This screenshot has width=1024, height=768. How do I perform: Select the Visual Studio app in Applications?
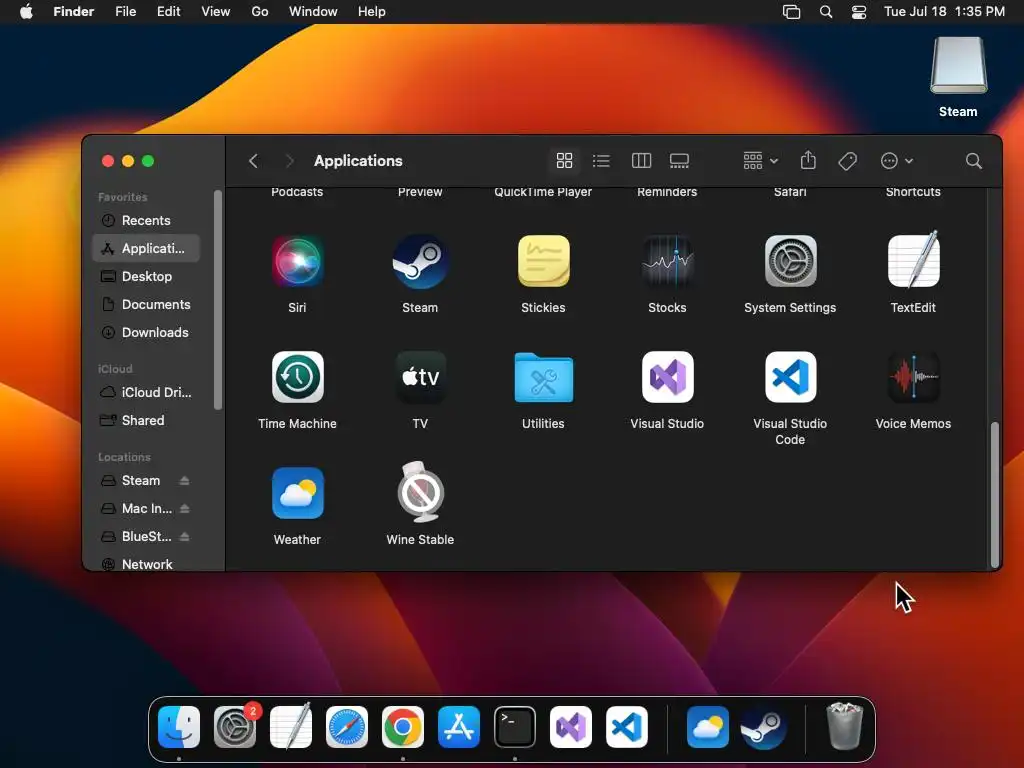[667, 377]
